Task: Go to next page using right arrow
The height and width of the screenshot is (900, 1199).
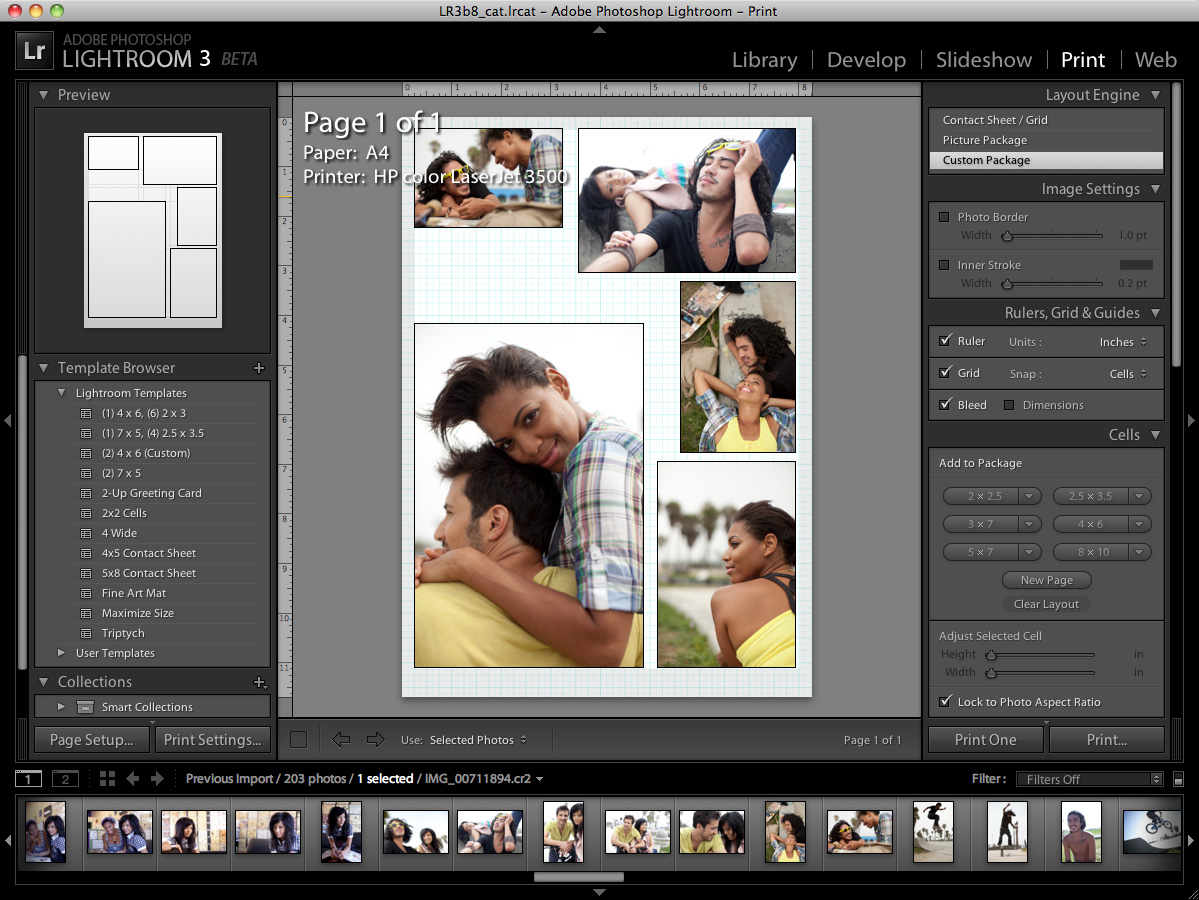Action: (375, 740)
